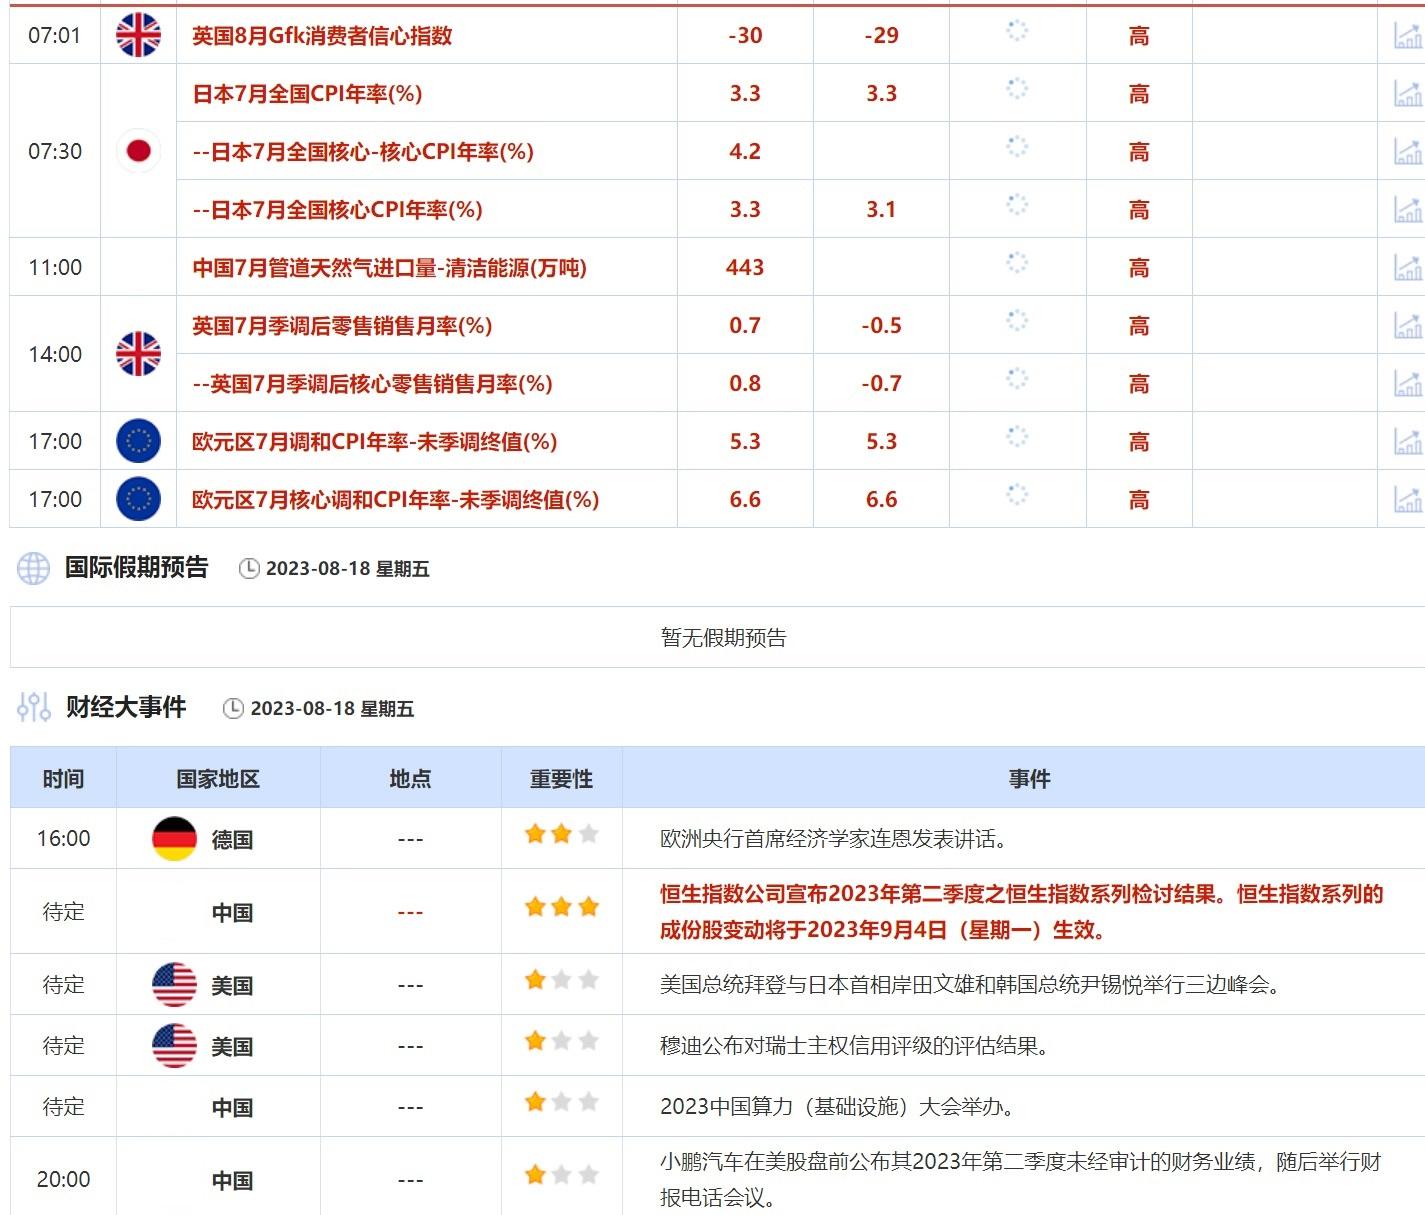The image size is (1425, 1215).
Task: Open chart icon for 欧元区7月调和CPI年率 row
Action: 1410,441
